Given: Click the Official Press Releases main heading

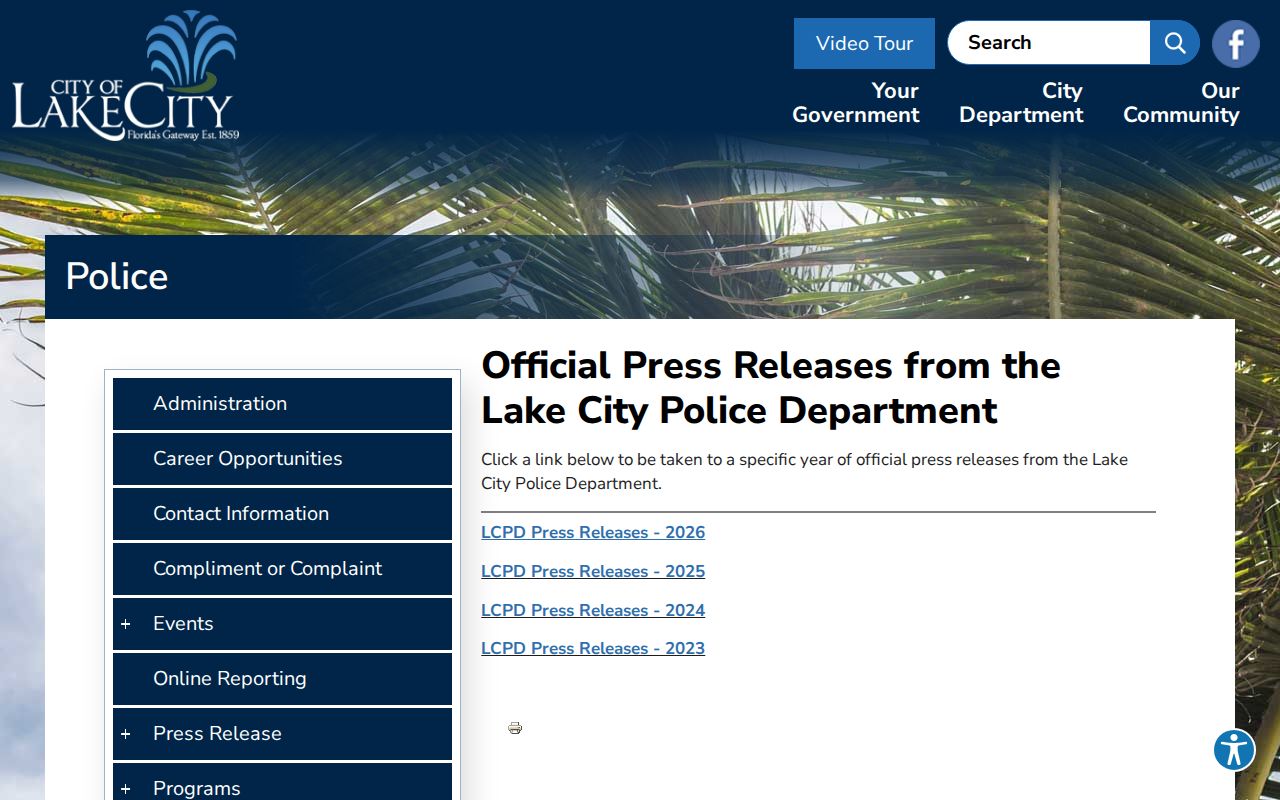Looking at the screenshot, I should click(x=771, y=388).
